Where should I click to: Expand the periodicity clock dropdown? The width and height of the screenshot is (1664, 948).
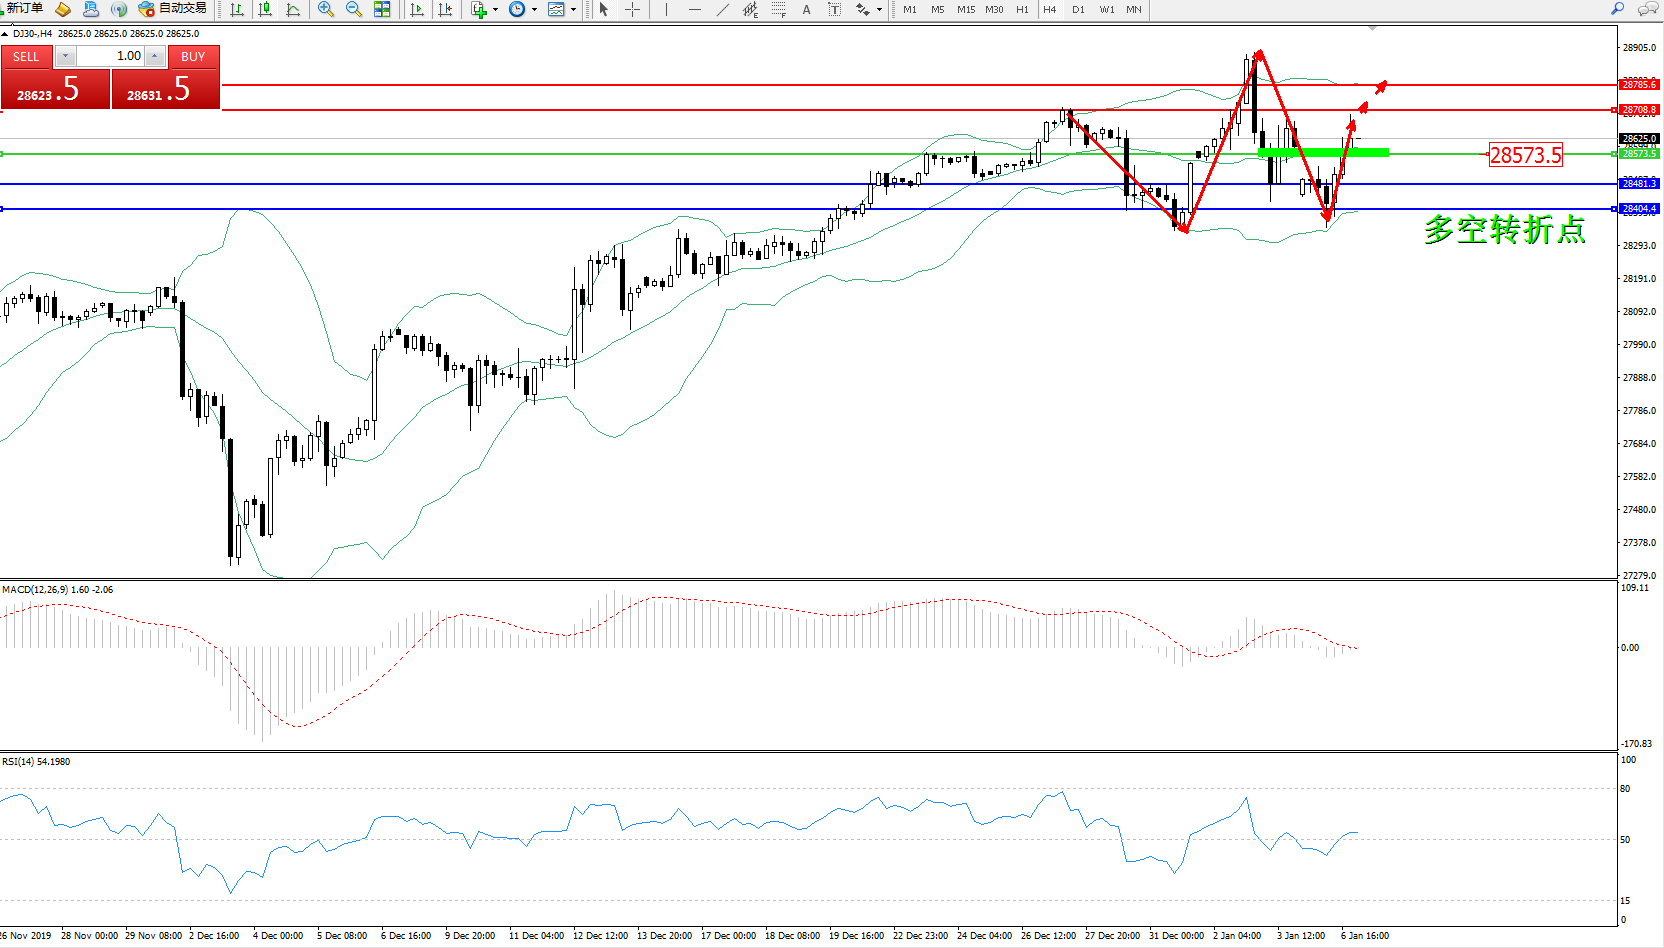[x=534, y=9]
